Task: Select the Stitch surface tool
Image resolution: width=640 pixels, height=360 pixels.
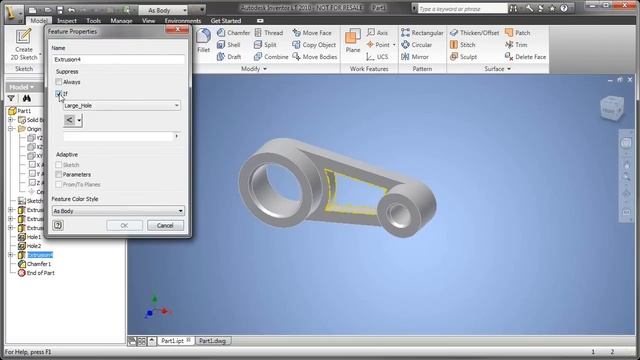Action: pos(462,45)
